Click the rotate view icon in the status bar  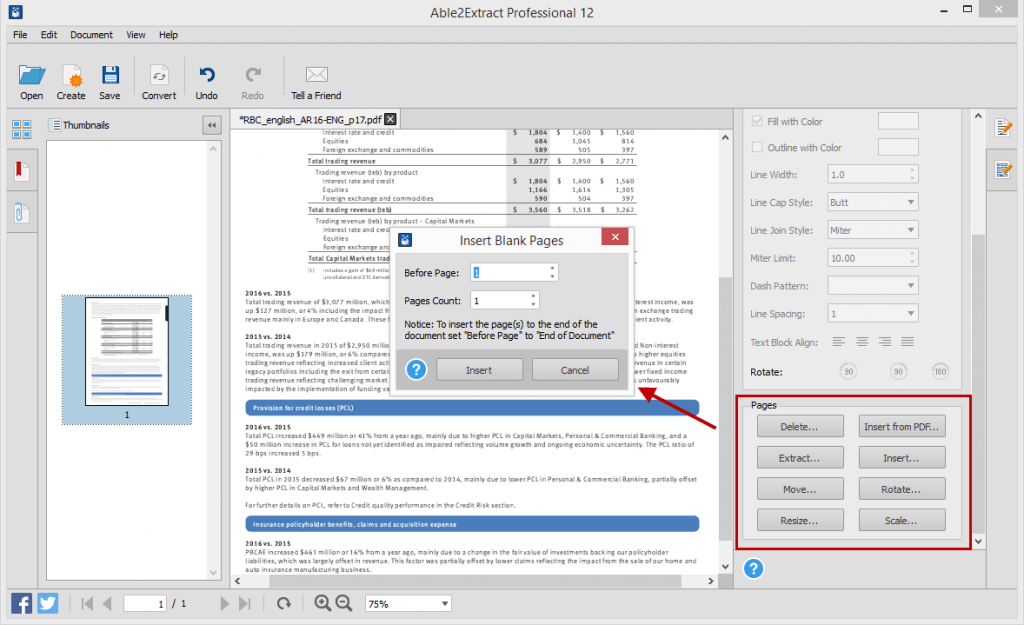285,603
